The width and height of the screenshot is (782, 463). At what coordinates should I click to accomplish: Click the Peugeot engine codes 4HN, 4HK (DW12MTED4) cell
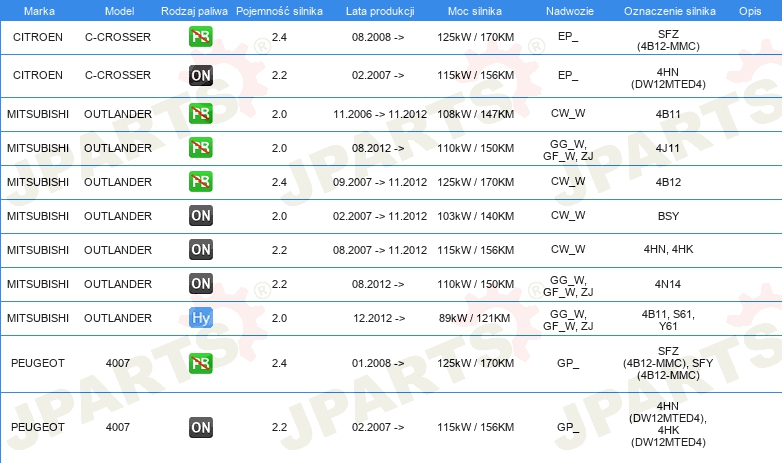tap(668, 424)
